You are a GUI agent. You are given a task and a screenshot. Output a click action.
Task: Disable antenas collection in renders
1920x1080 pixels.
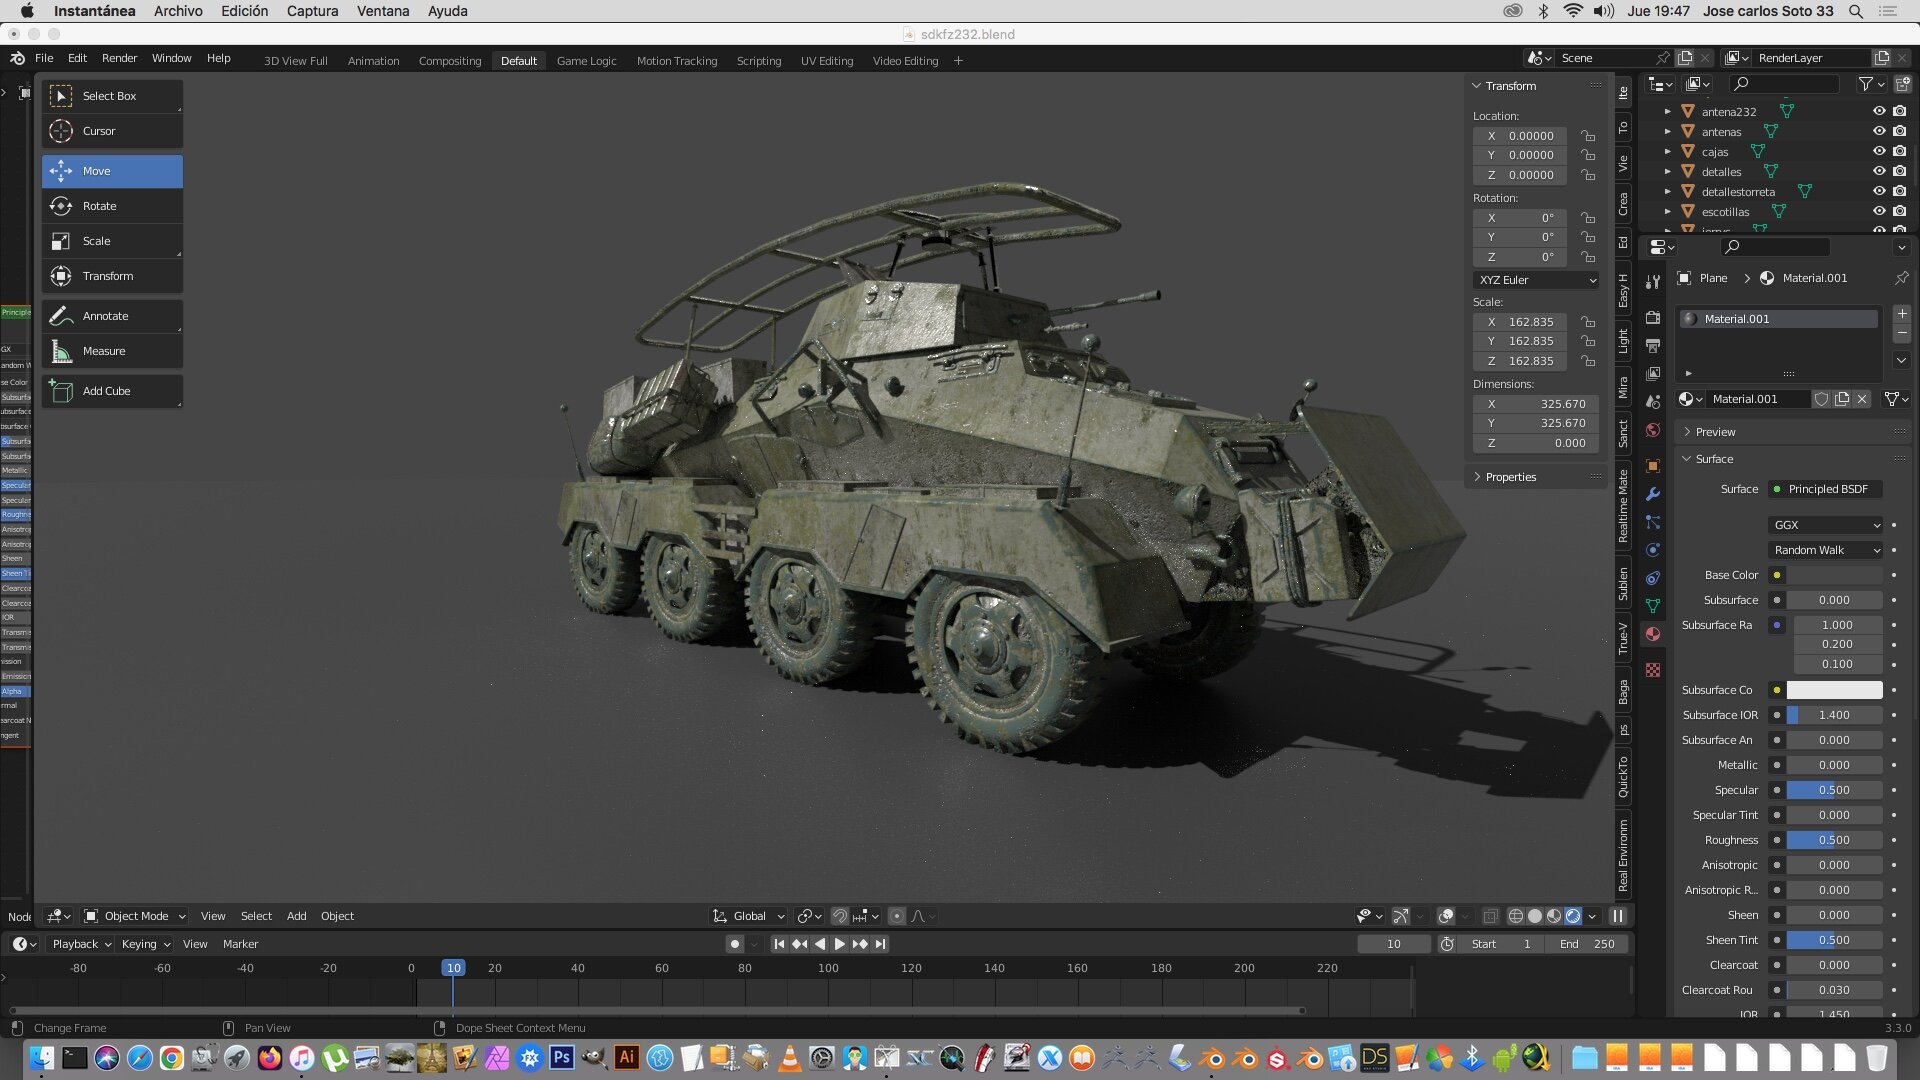pyautogui.click(x=1900, y=132)
